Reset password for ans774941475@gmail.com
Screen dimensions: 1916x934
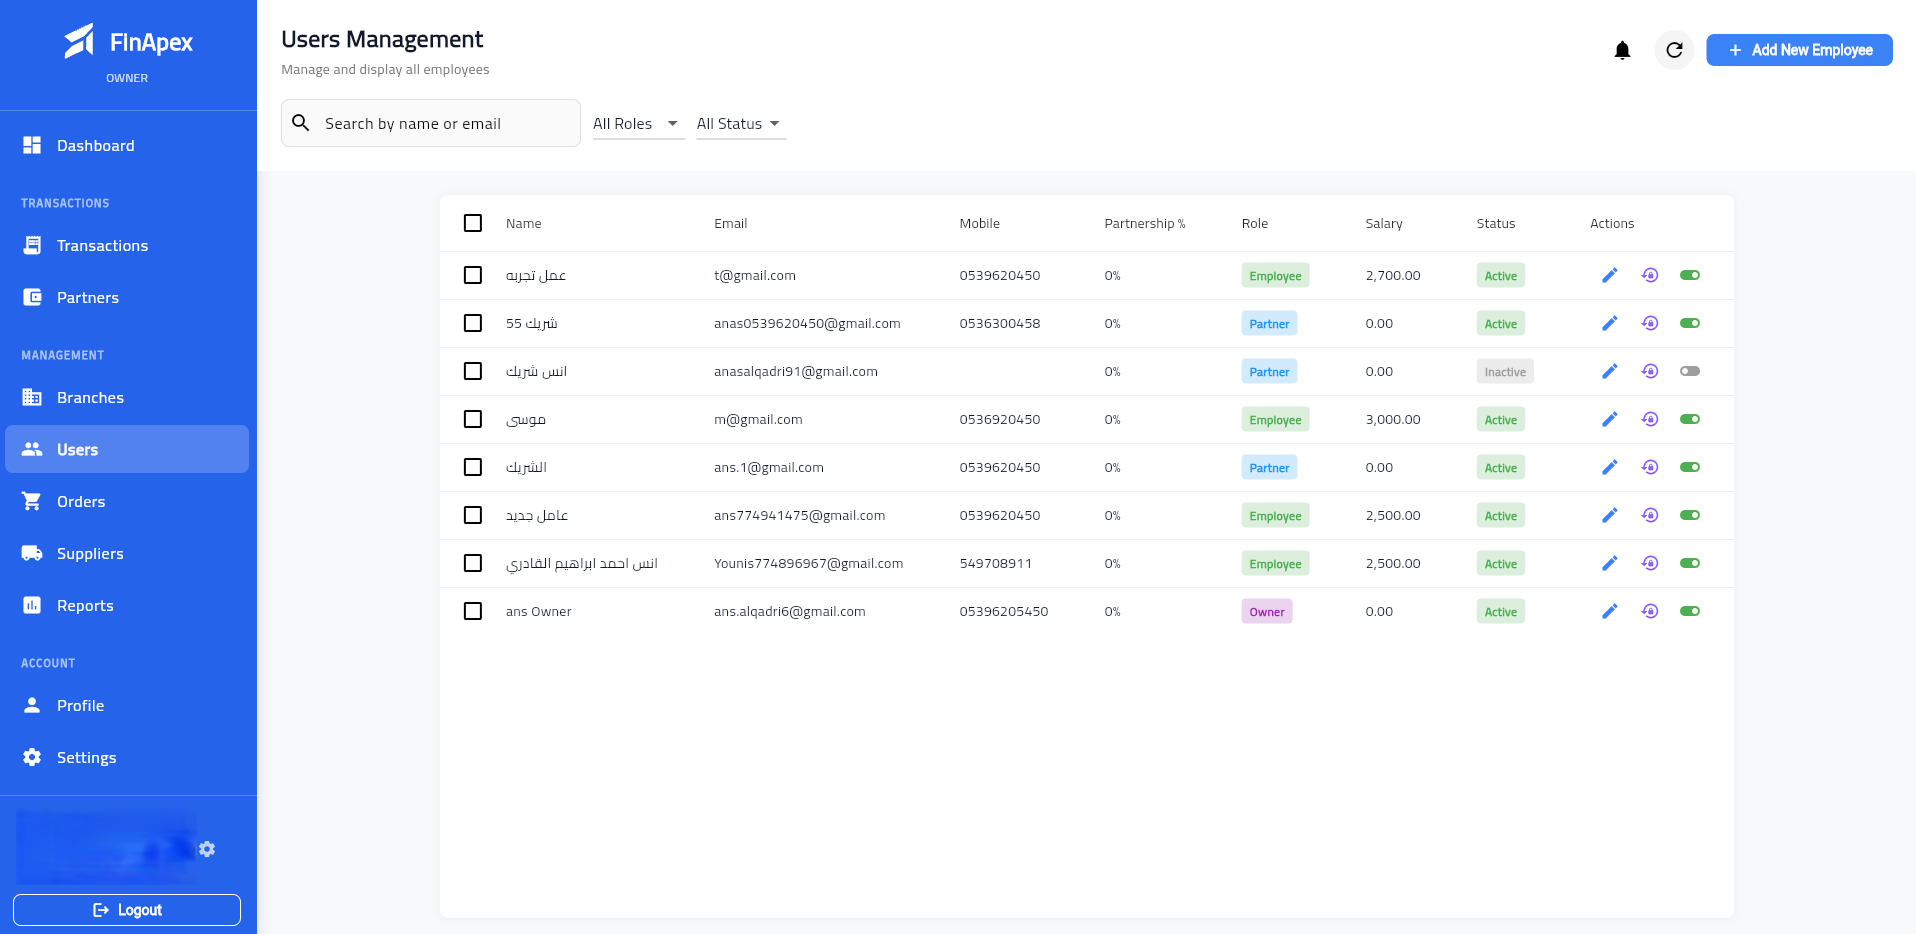click(1650, 515)
